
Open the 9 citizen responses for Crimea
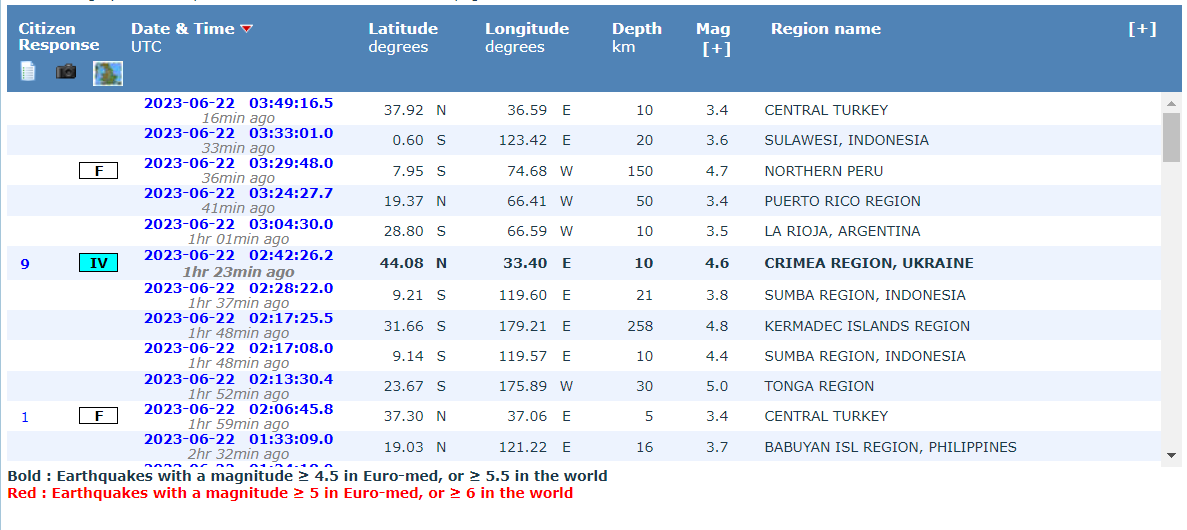25,264
